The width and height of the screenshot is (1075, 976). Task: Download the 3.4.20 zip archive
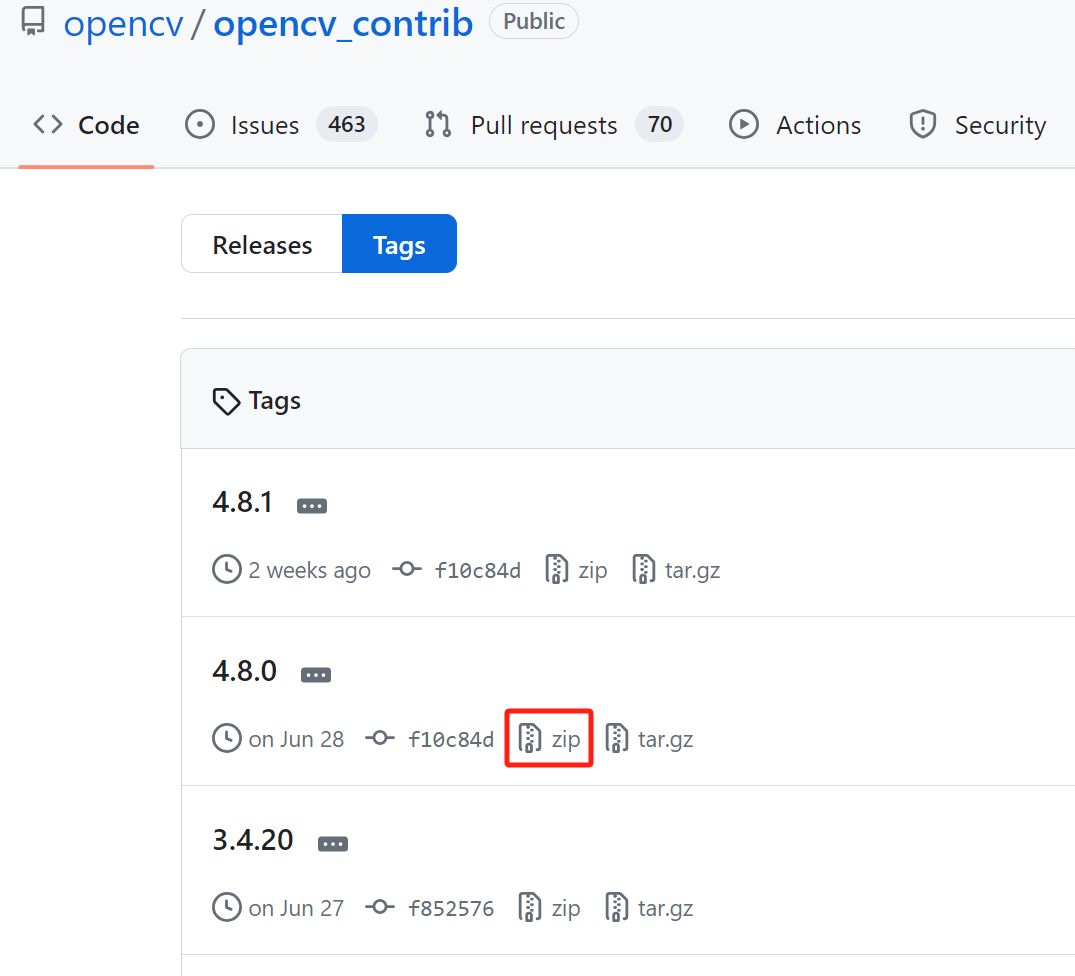[549, 908]
